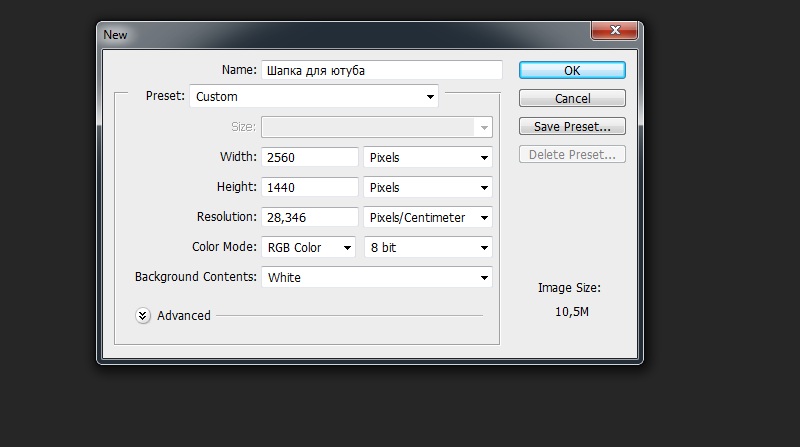This screenshot has height=447, width=800.
Task: Click the OK button
Action: click(x=572, y=70)
